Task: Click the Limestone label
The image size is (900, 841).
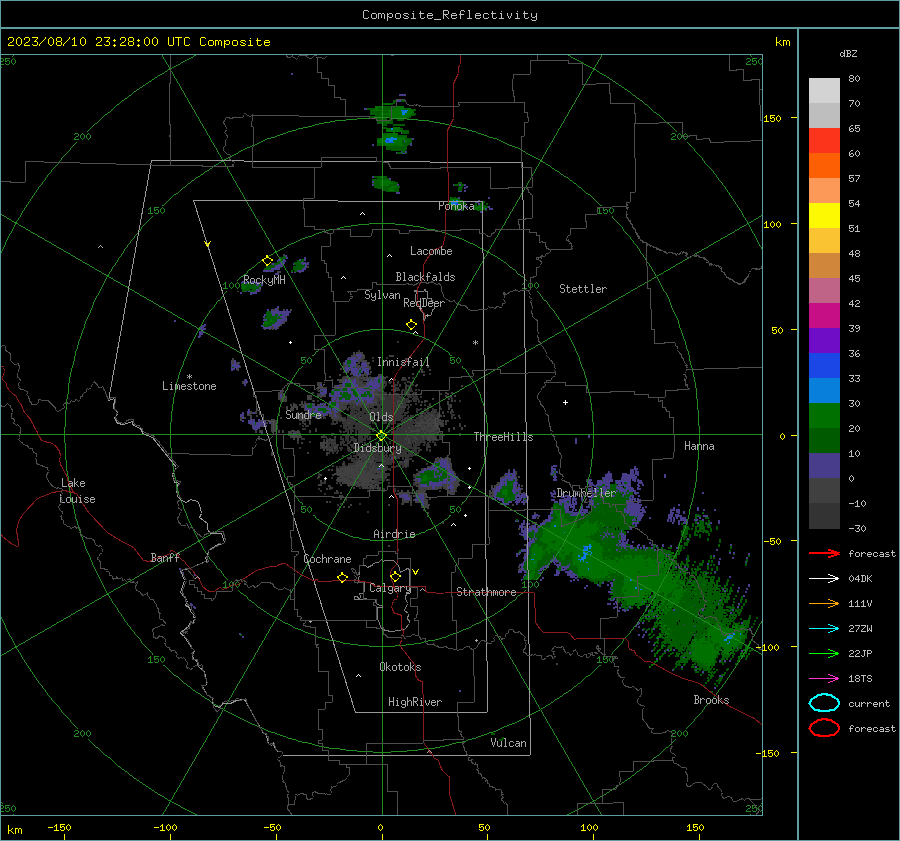Action: tap(189, 386)
